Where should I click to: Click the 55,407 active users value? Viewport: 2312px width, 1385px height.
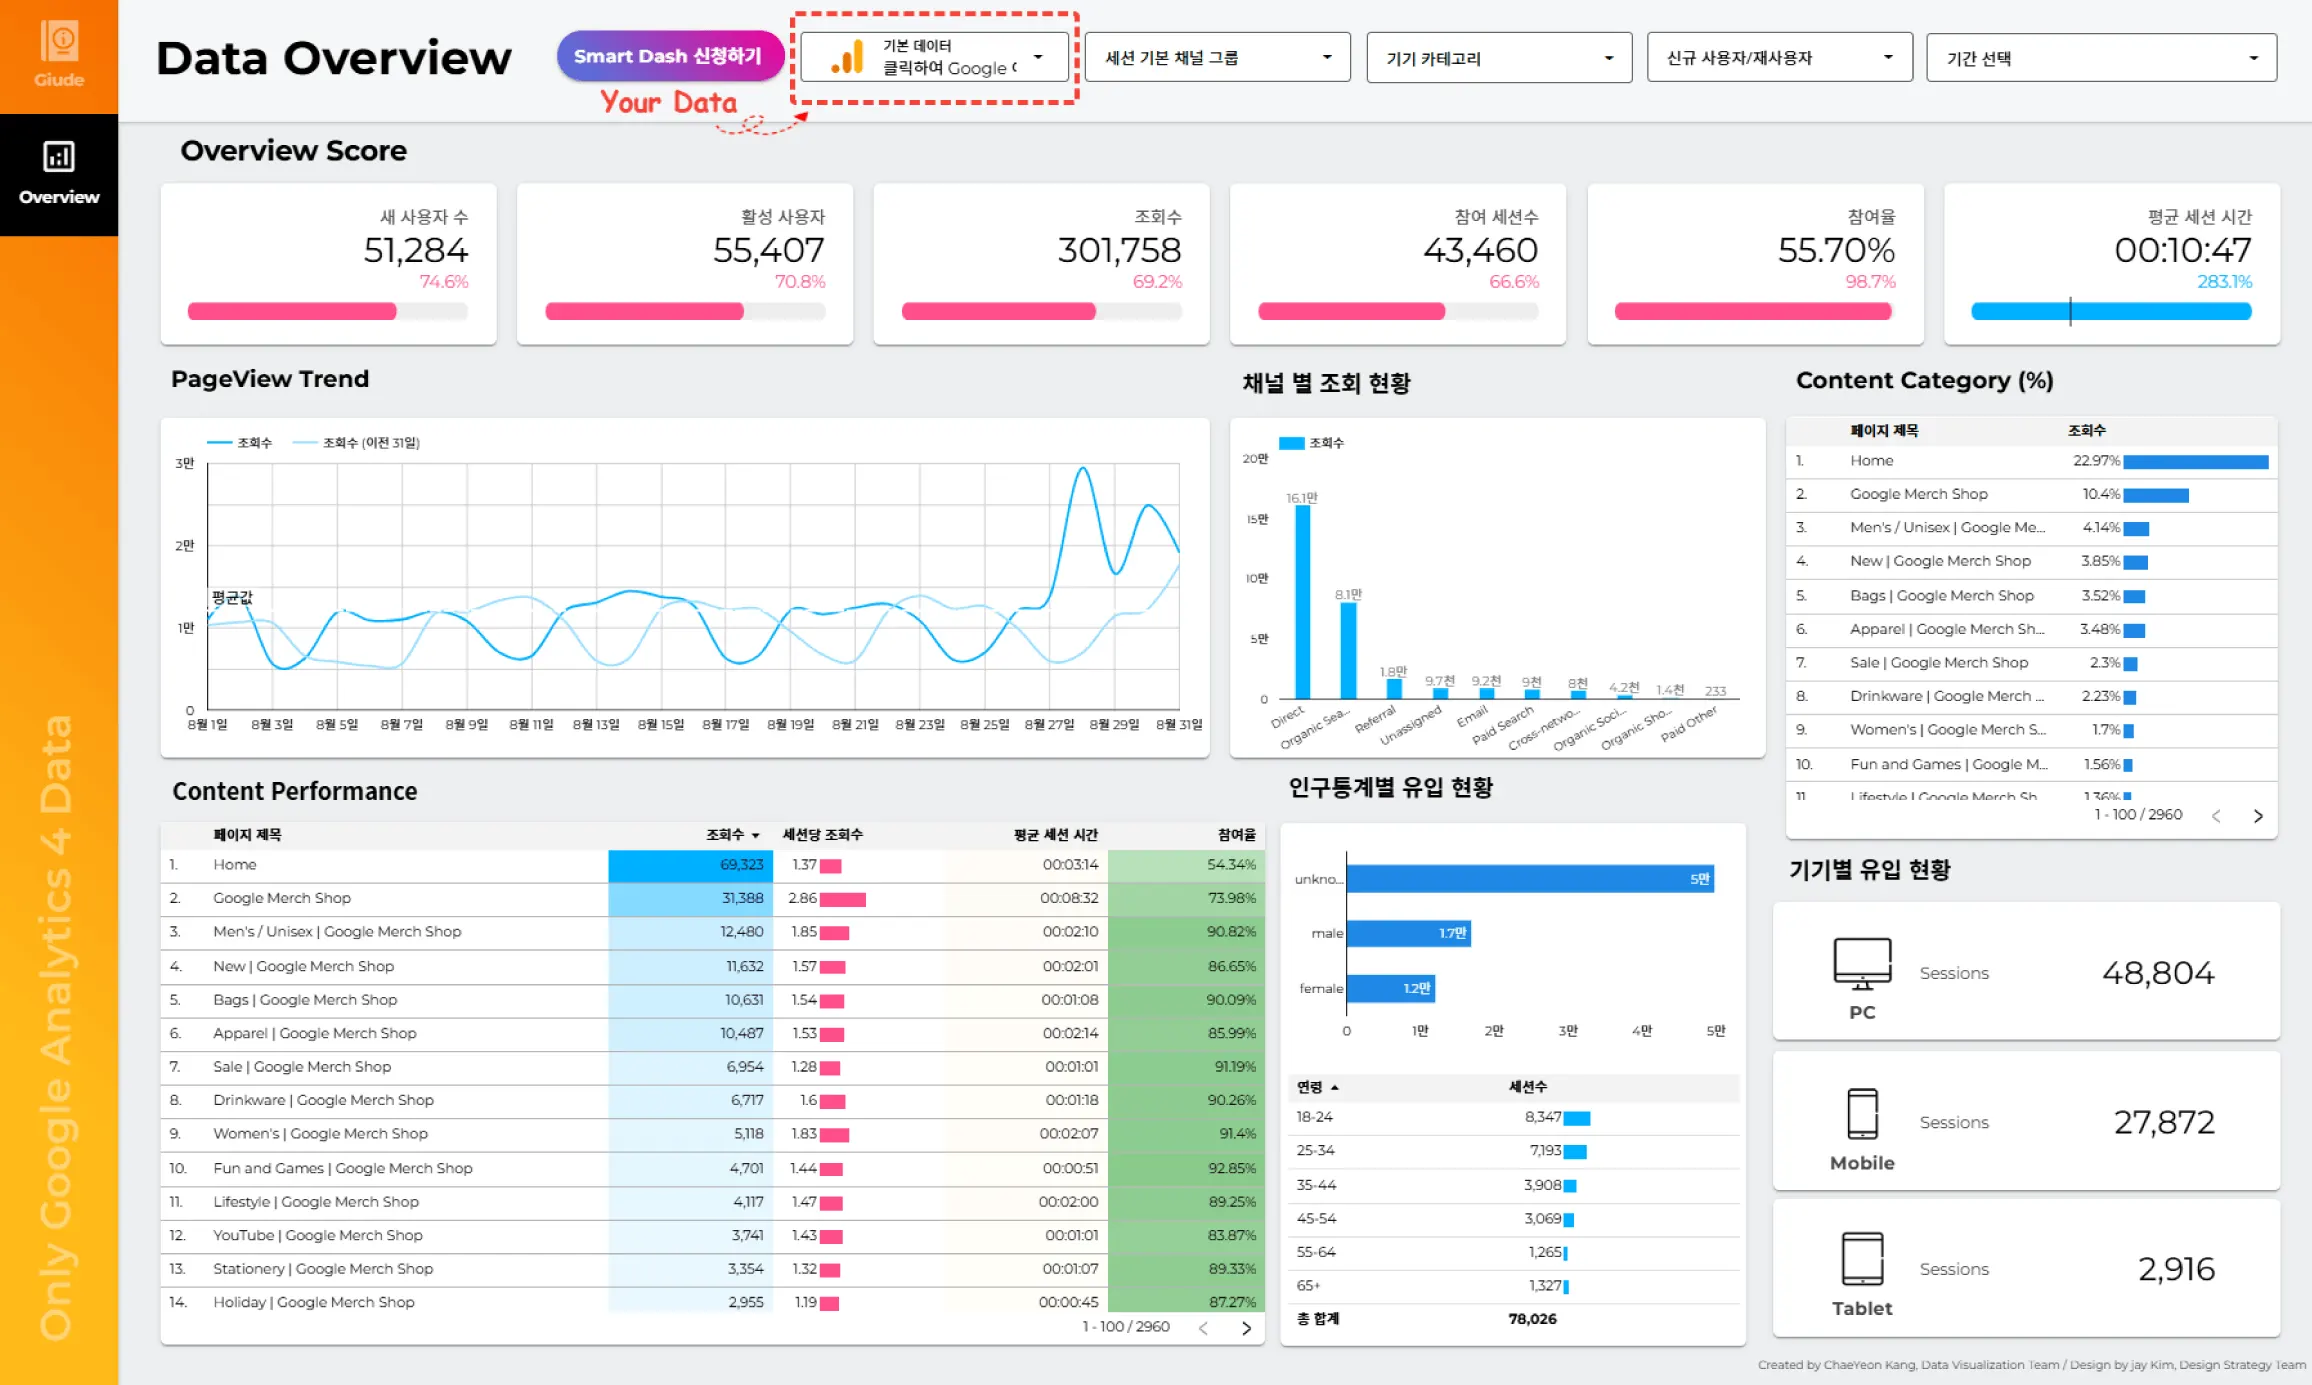tap(769, 250)
